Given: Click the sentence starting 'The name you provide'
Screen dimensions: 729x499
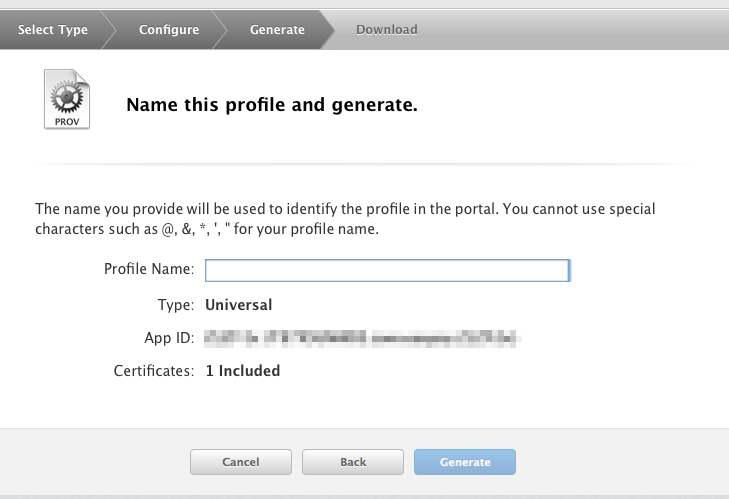Looking at the screenshot, I should tap(280, 210).
